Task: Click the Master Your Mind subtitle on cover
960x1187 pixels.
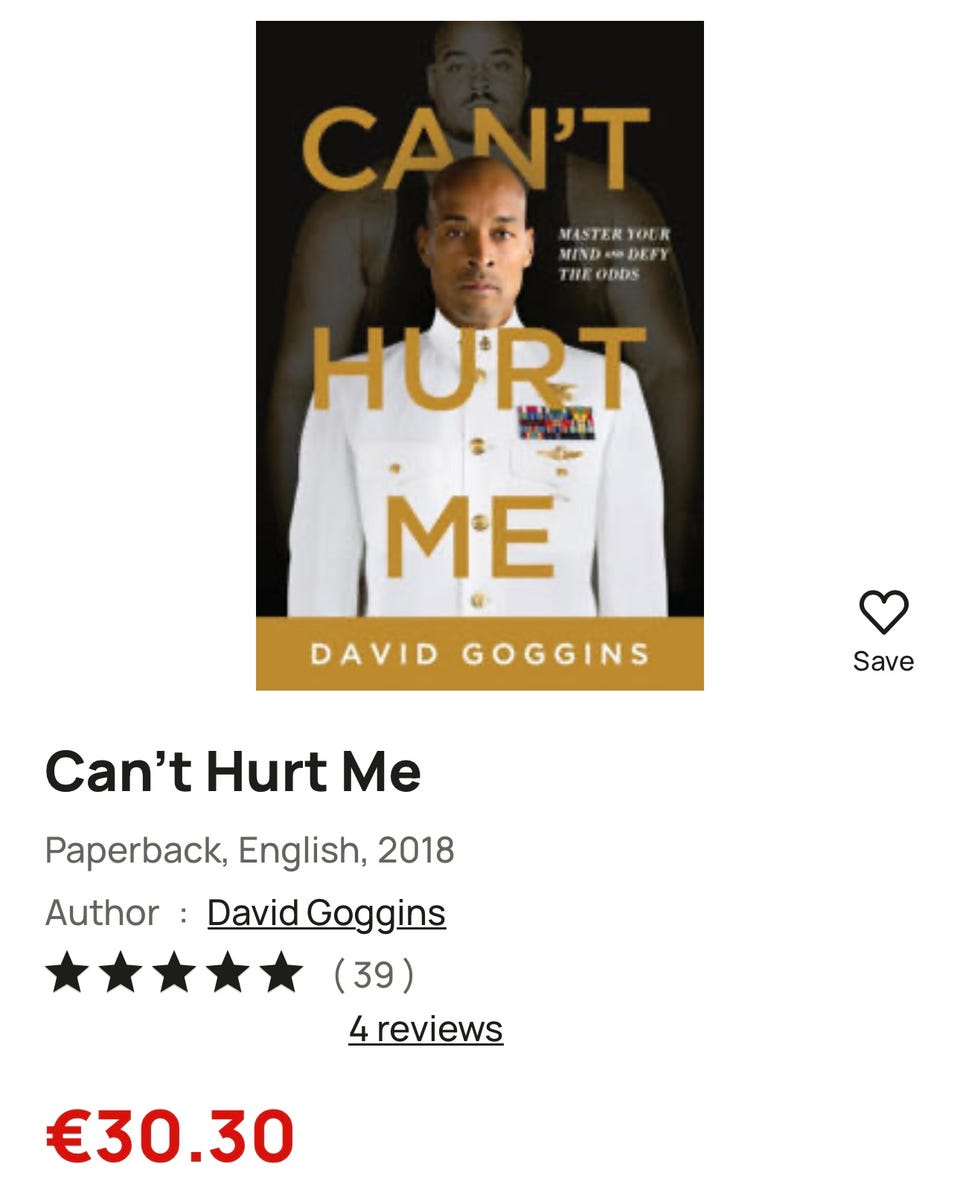Action: (x=614, y=254)
